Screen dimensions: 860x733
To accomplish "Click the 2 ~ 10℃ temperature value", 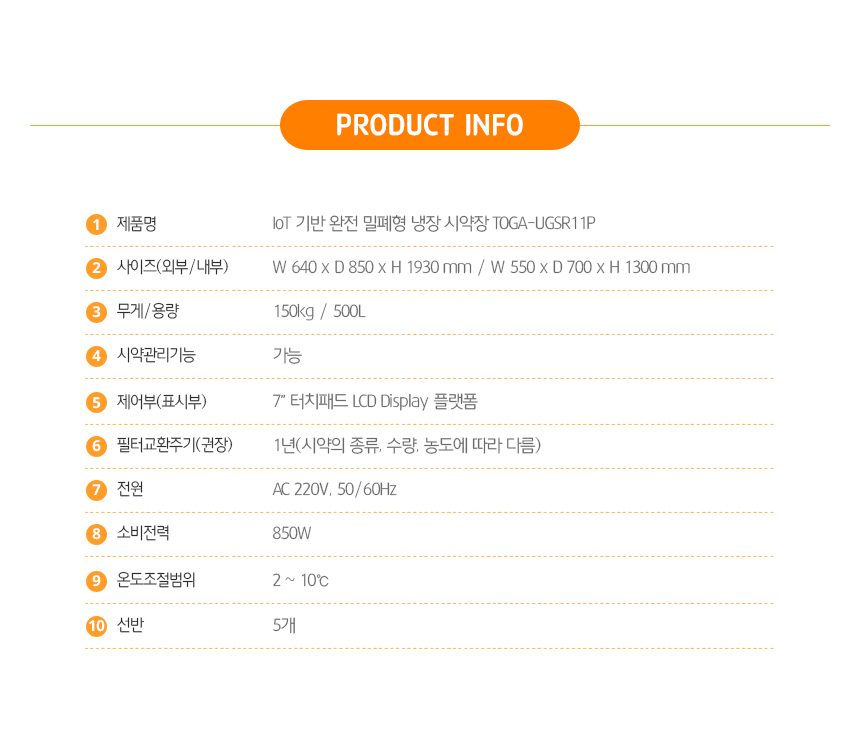I will pyautogui.click(x=300, y=580).
